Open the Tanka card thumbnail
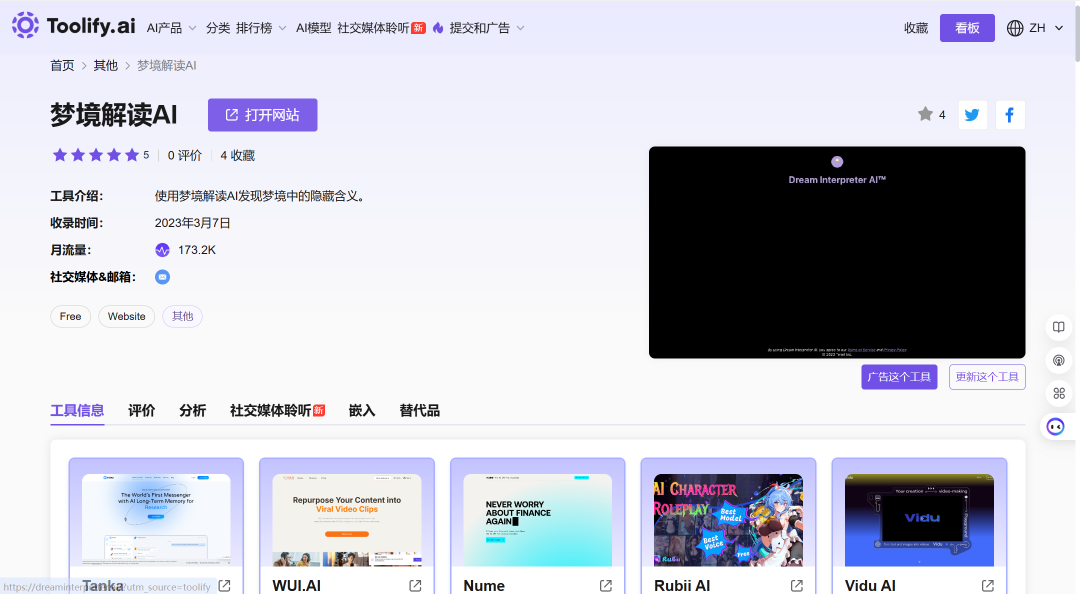The image size is (1080, 594). pos(156,520)
